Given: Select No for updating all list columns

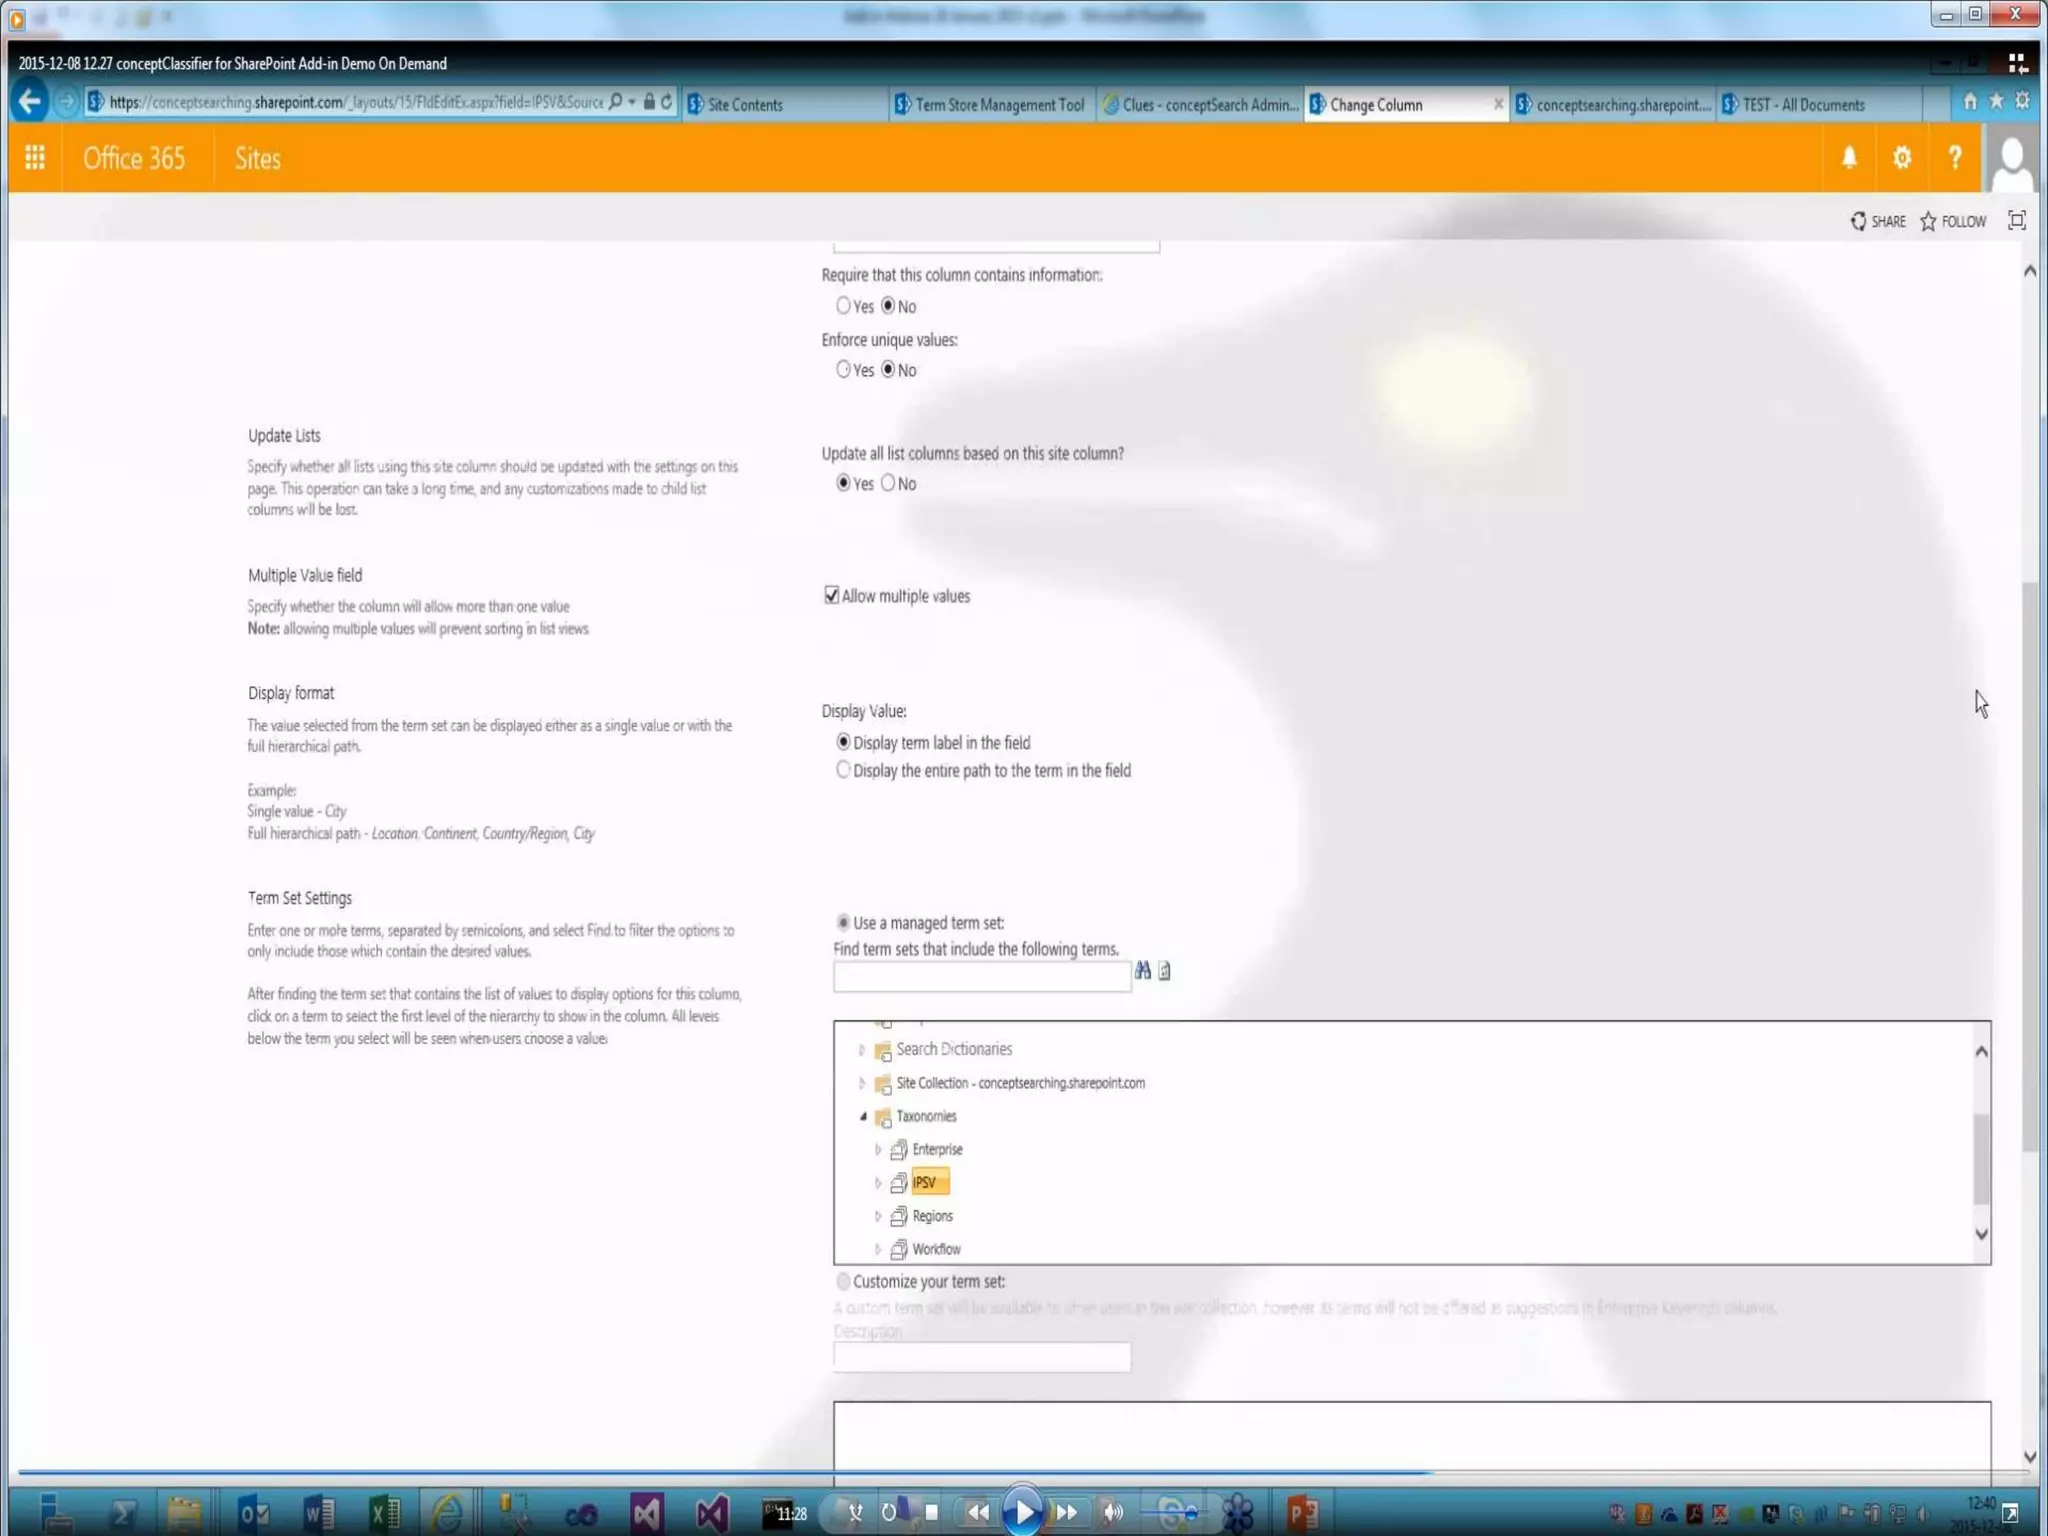Looking at the screenshot, I should 888,483.
